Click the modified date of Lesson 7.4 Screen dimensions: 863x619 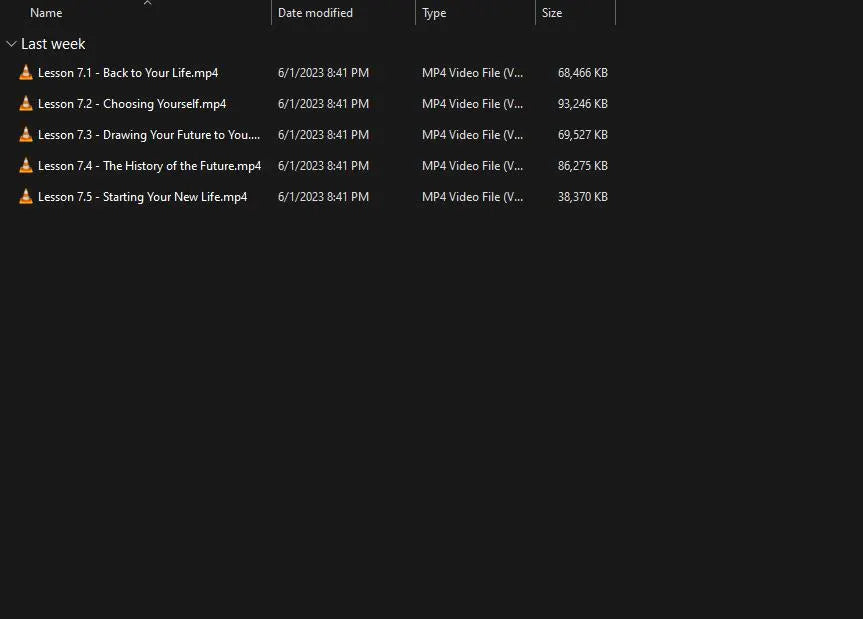[323, 166]
